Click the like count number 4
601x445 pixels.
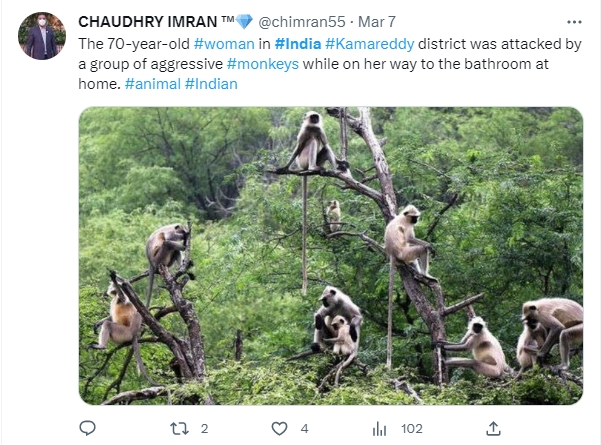(x=304, y=429)
